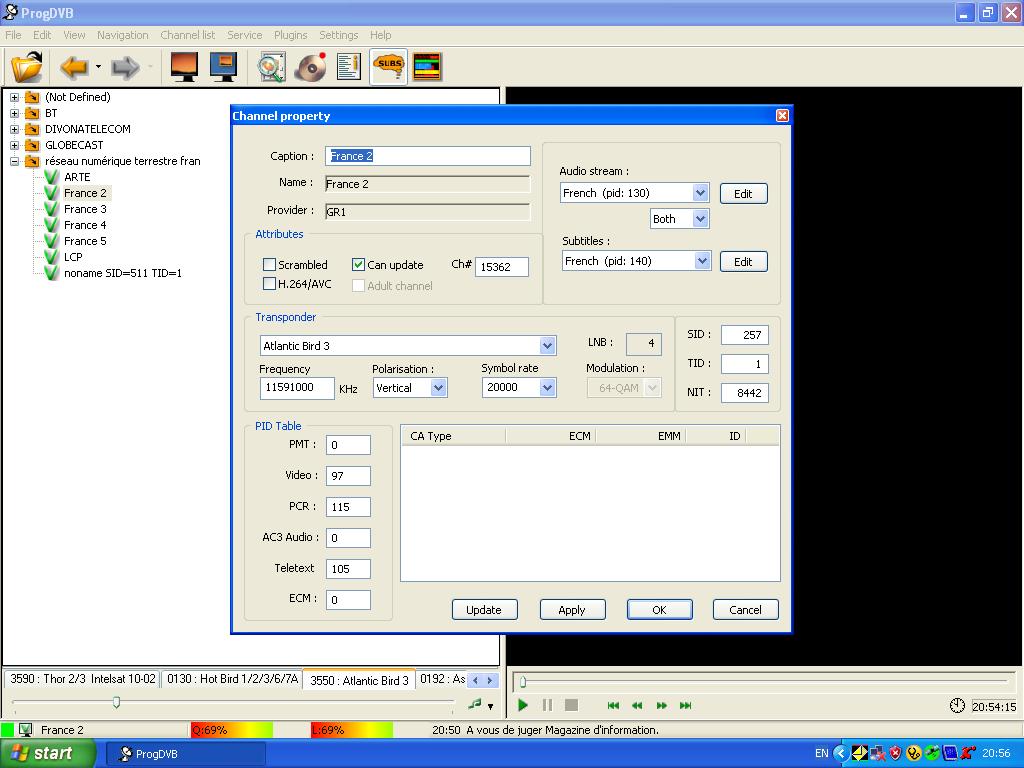Screen dimensions: 1024x768
Task: Open the Settings menu
Action: point(338,35)
